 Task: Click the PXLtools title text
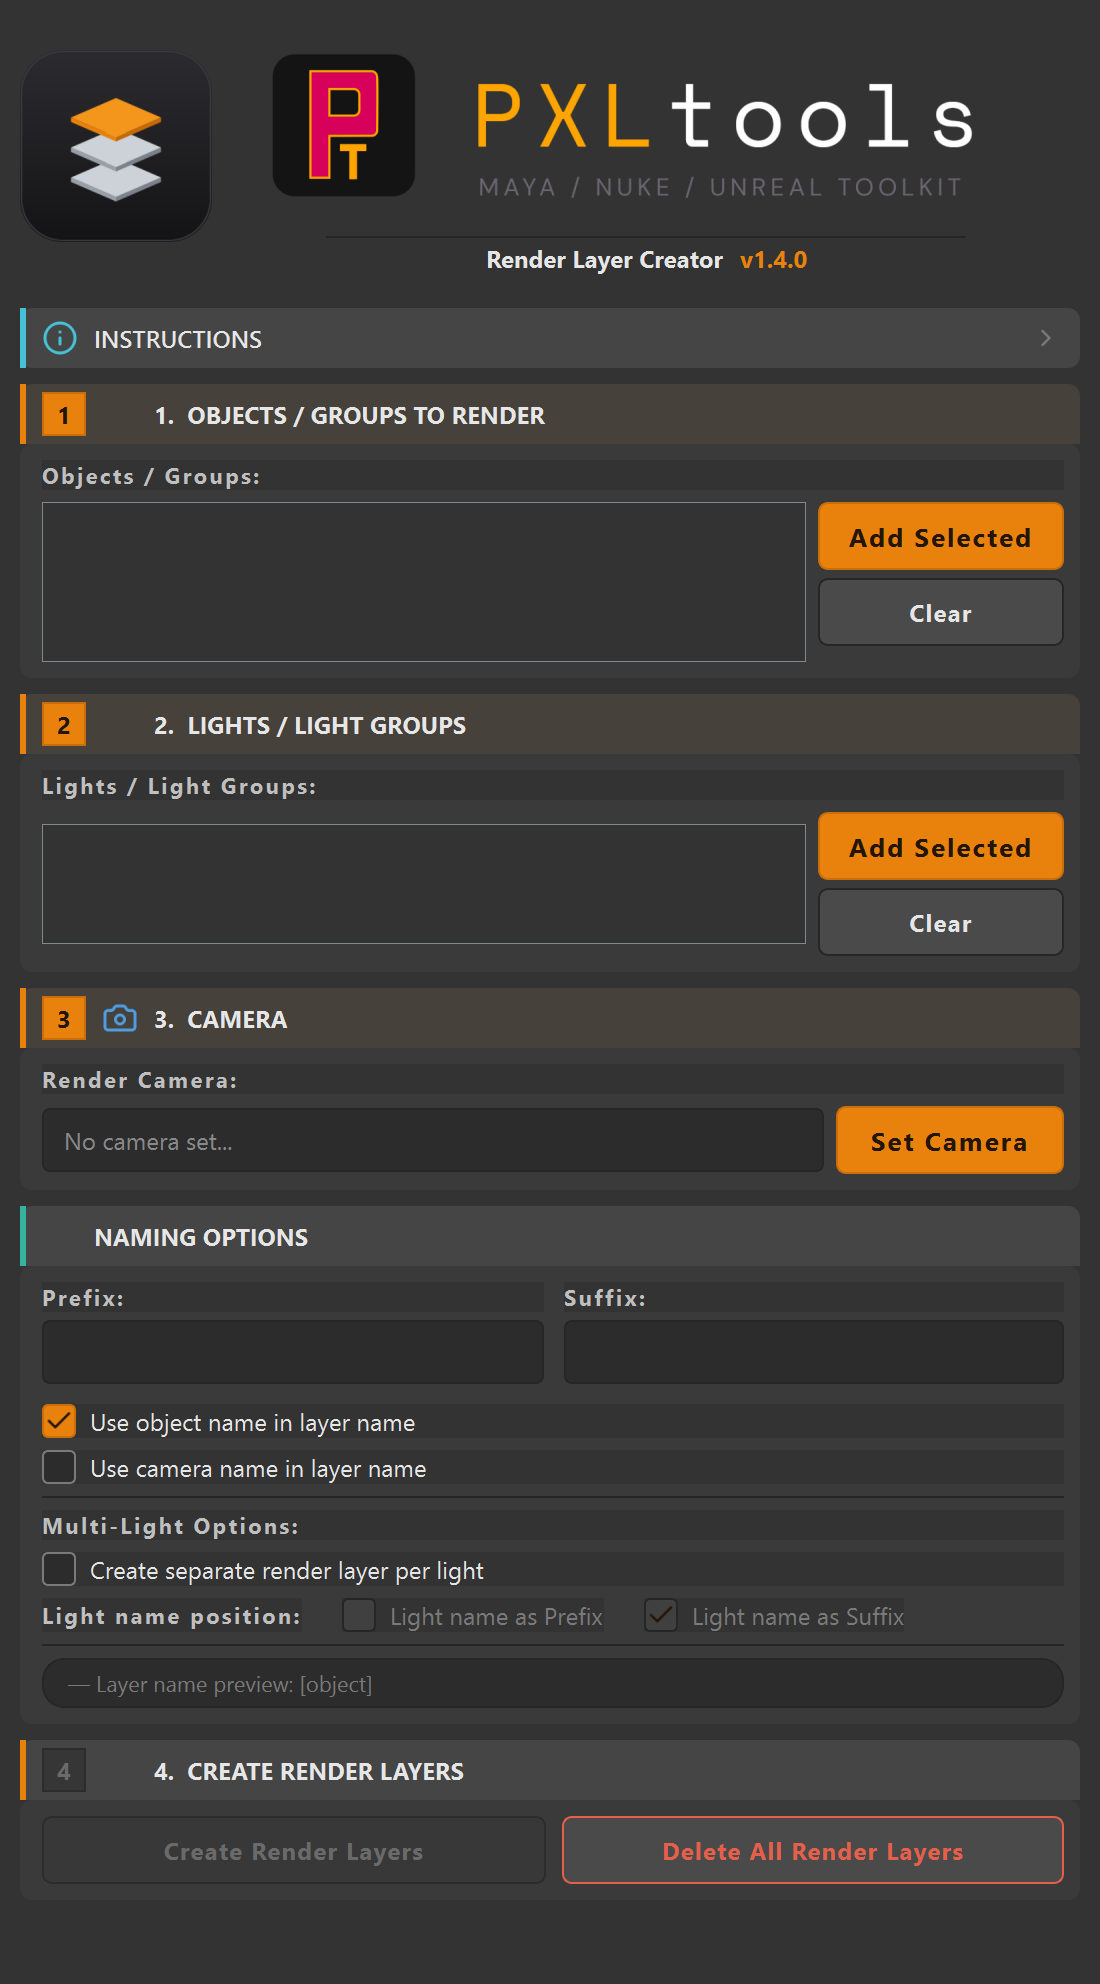coord(725,116)
